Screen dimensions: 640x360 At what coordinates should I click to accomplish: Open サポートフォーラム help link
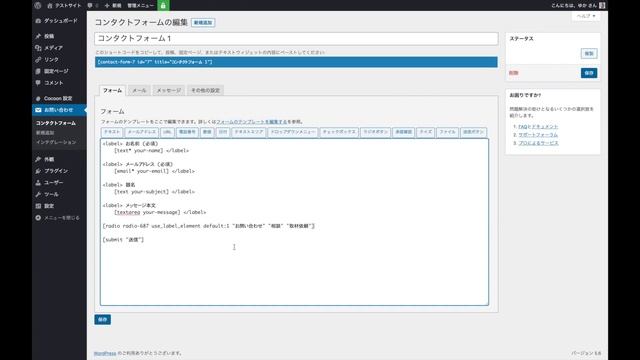click(x=538, y=135)
